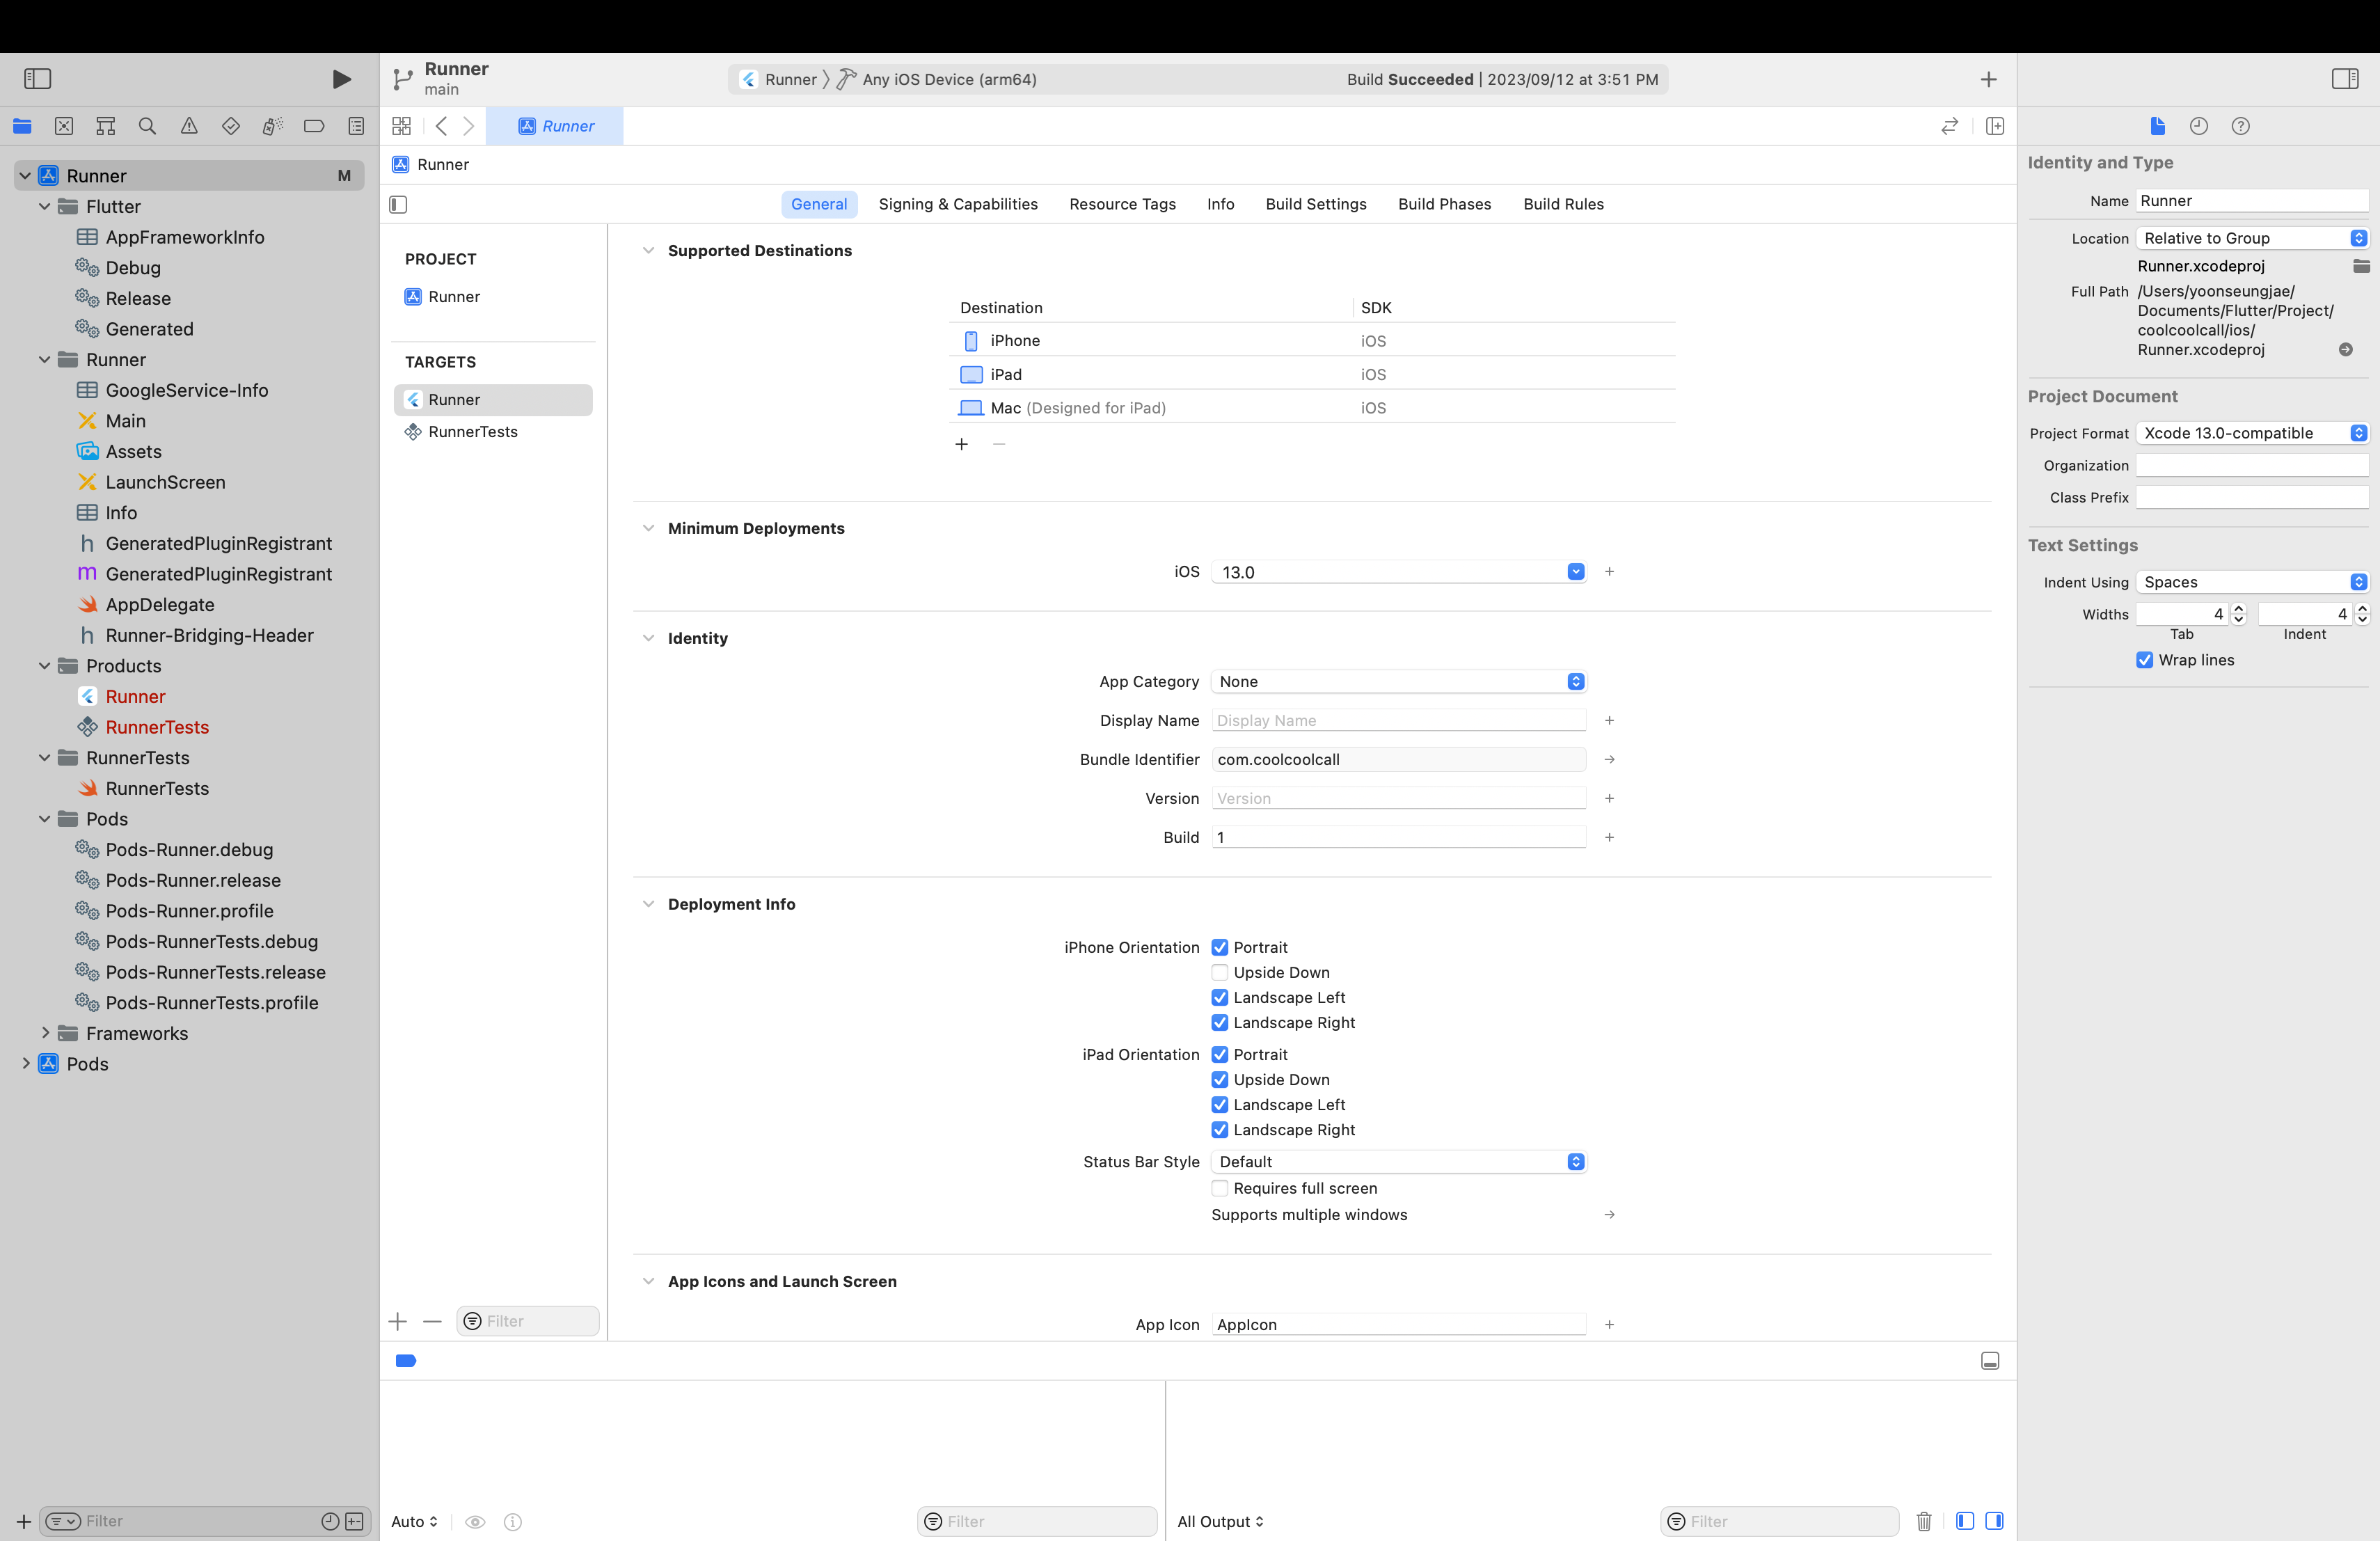This screenshot has height=1541, width=2380.
Task: Hide the debug area
Action: (x=1990, y=1361)
